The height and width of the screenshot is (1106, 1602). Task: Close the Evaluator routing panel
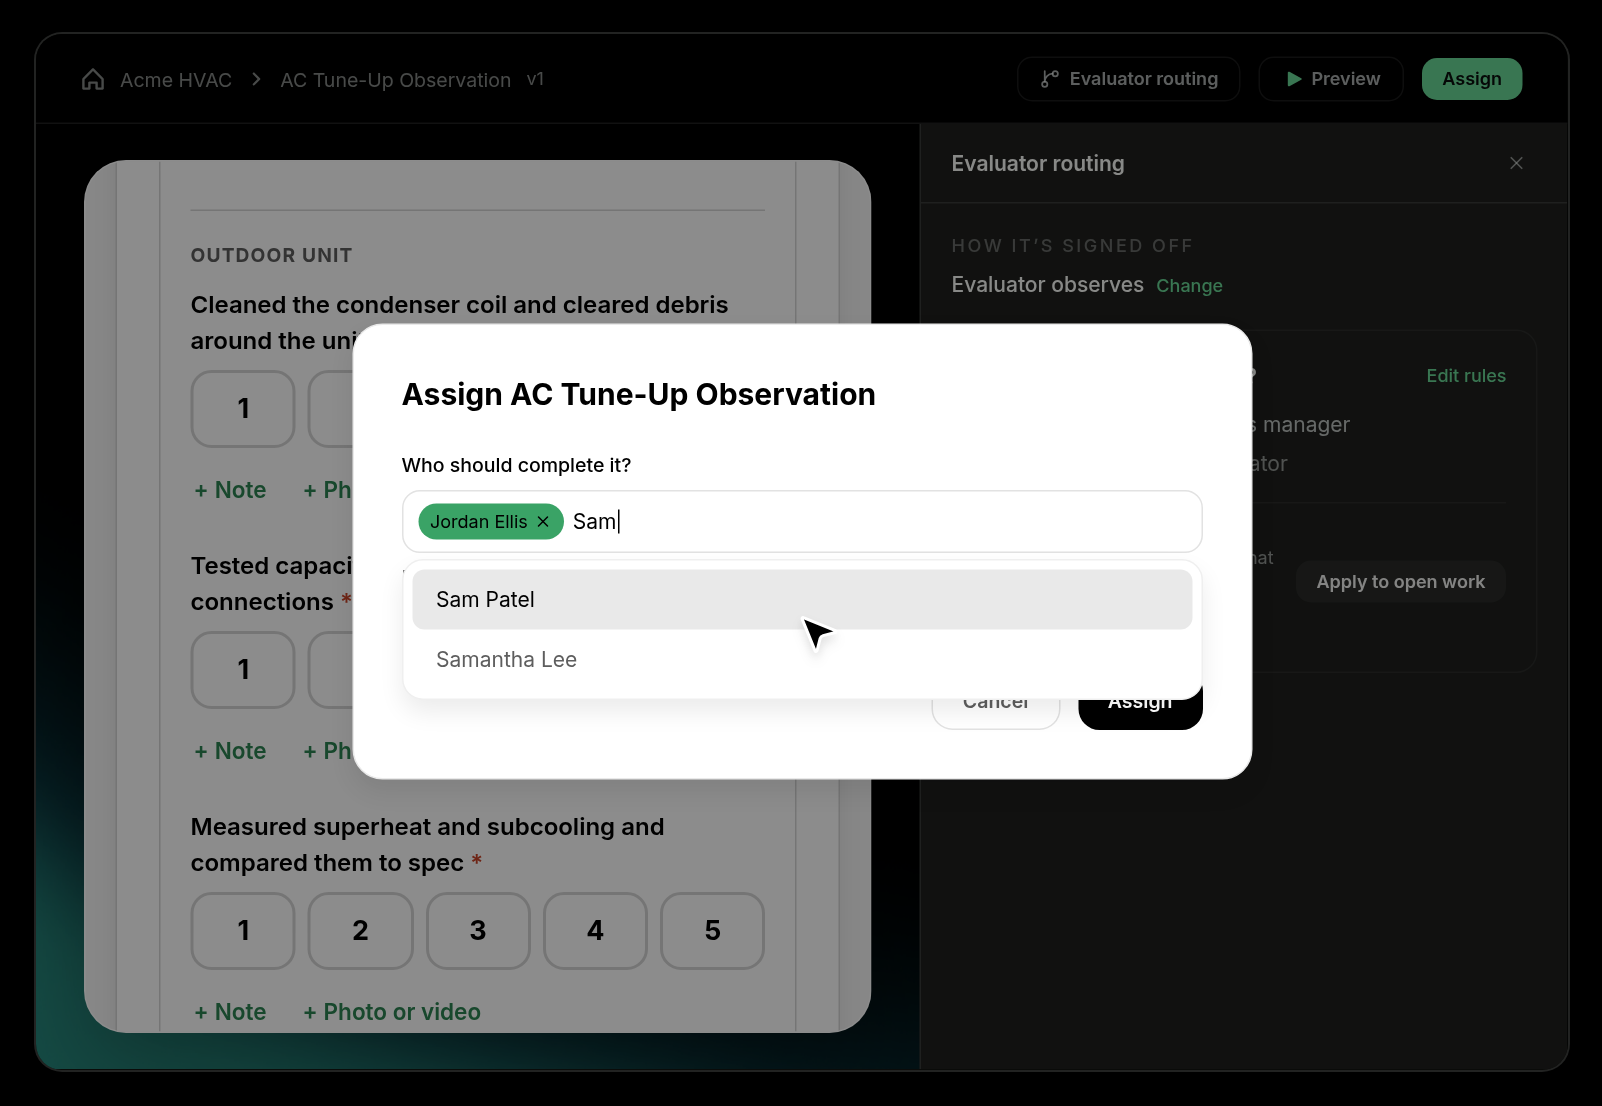(x=1516, y=163)
